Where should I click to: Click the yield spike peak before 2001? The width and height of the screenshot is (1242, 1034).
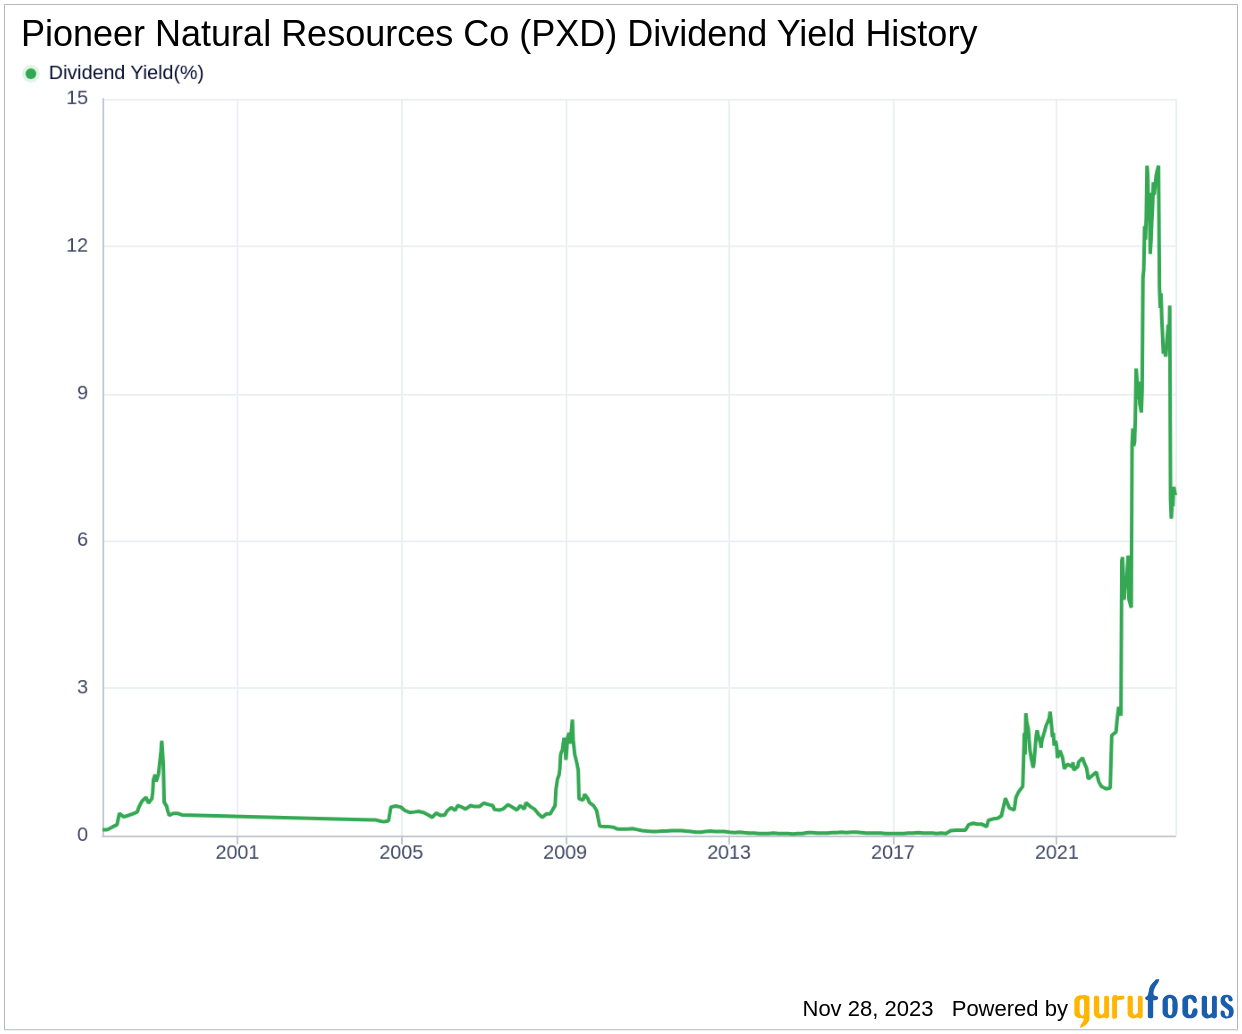(161, 743)
